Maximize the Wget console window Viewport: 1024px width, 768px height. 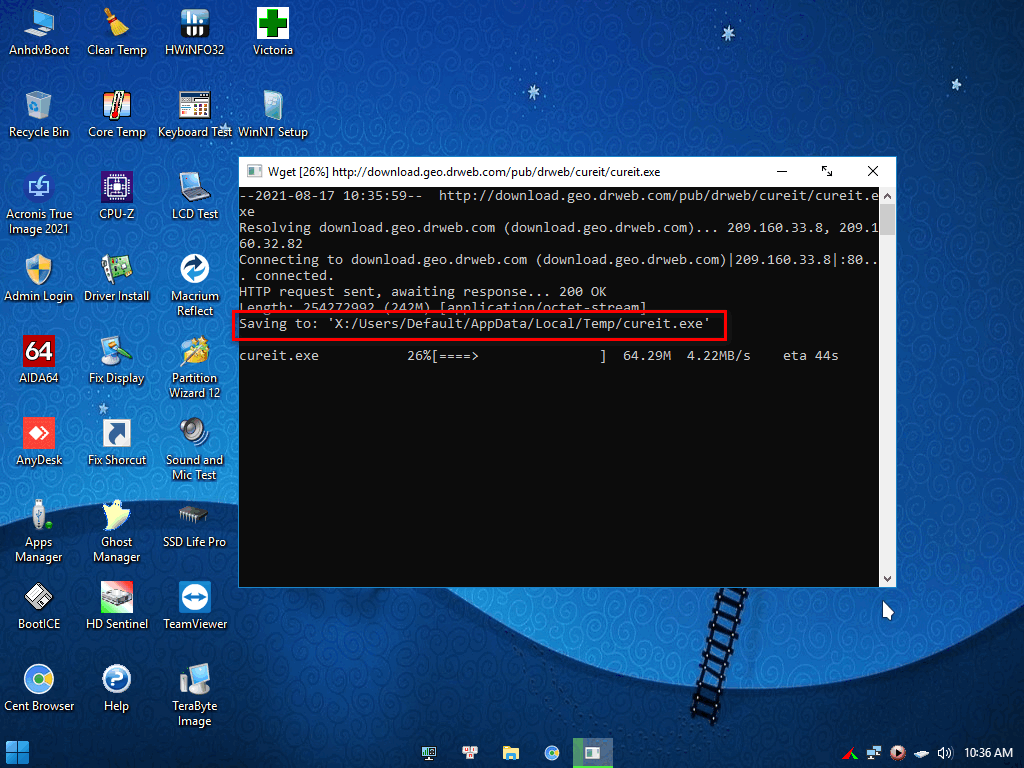click(x=827, y=172)
